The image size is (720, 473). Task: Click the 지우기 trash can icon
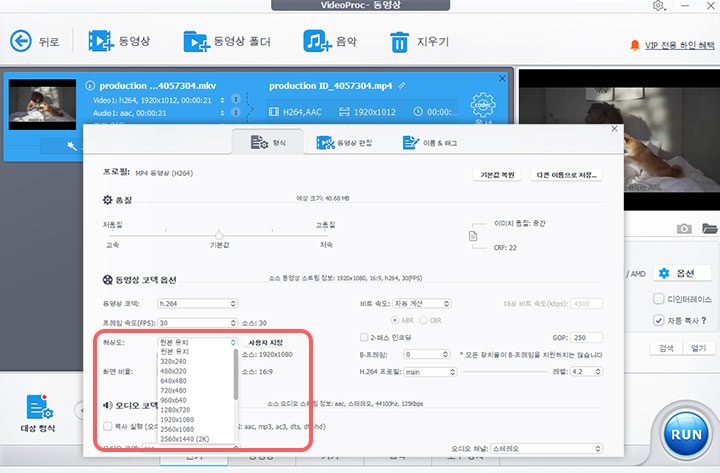tap(399, 42)
